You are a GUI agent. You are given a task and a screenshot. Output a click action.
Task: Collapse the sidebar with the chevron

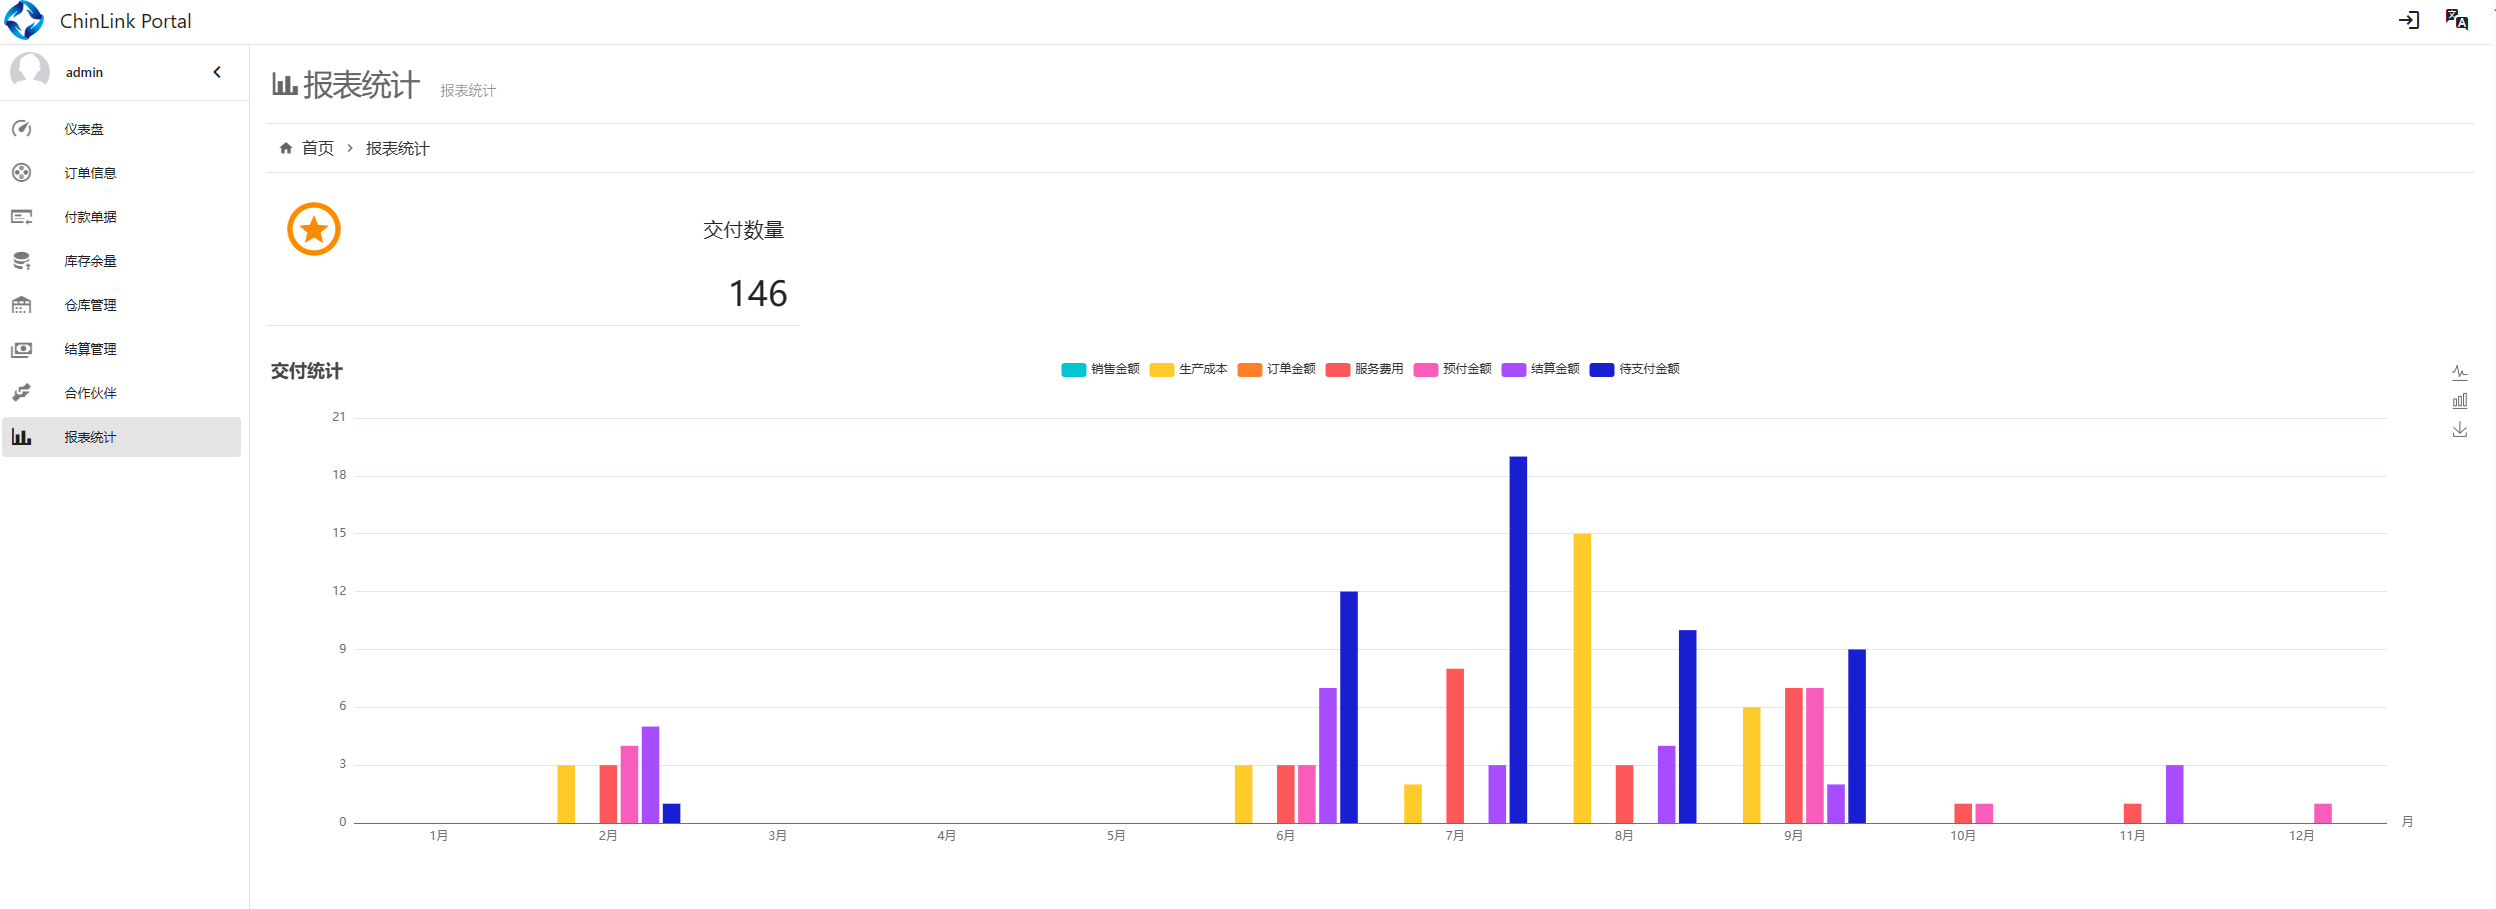217,72
